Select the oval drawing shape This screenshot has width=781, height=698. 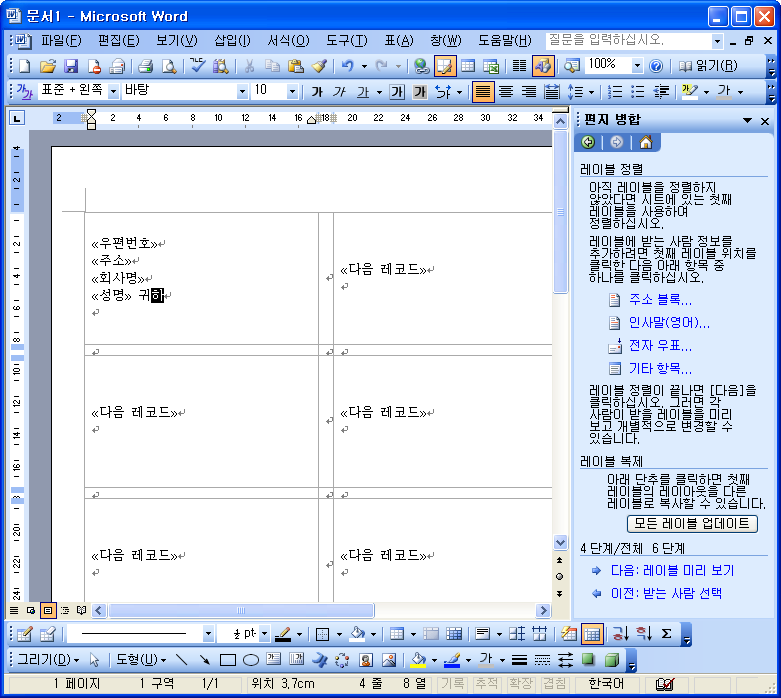251,660
